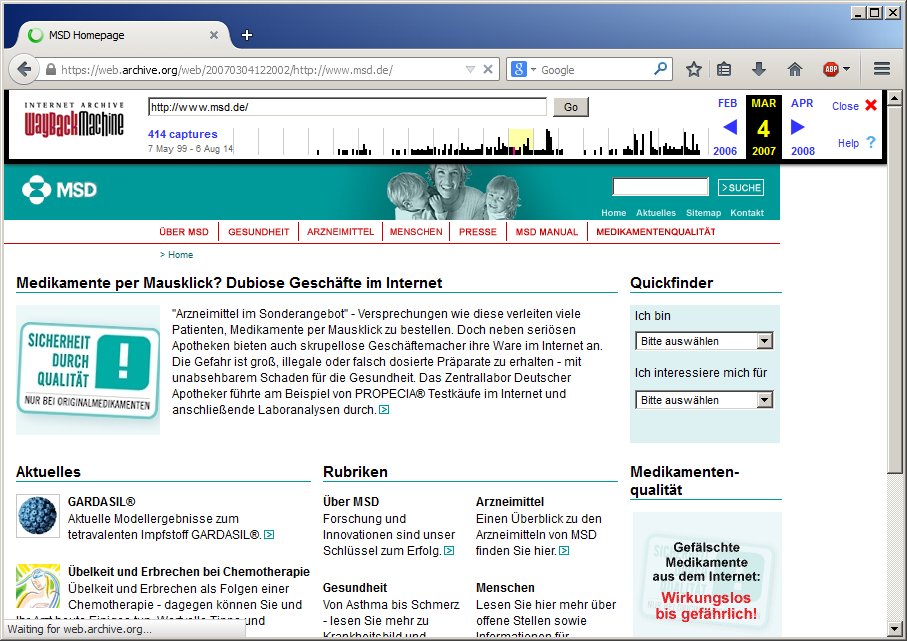
Task: Click arrow icon after finden Sie hier
Action: click(564, 551)
